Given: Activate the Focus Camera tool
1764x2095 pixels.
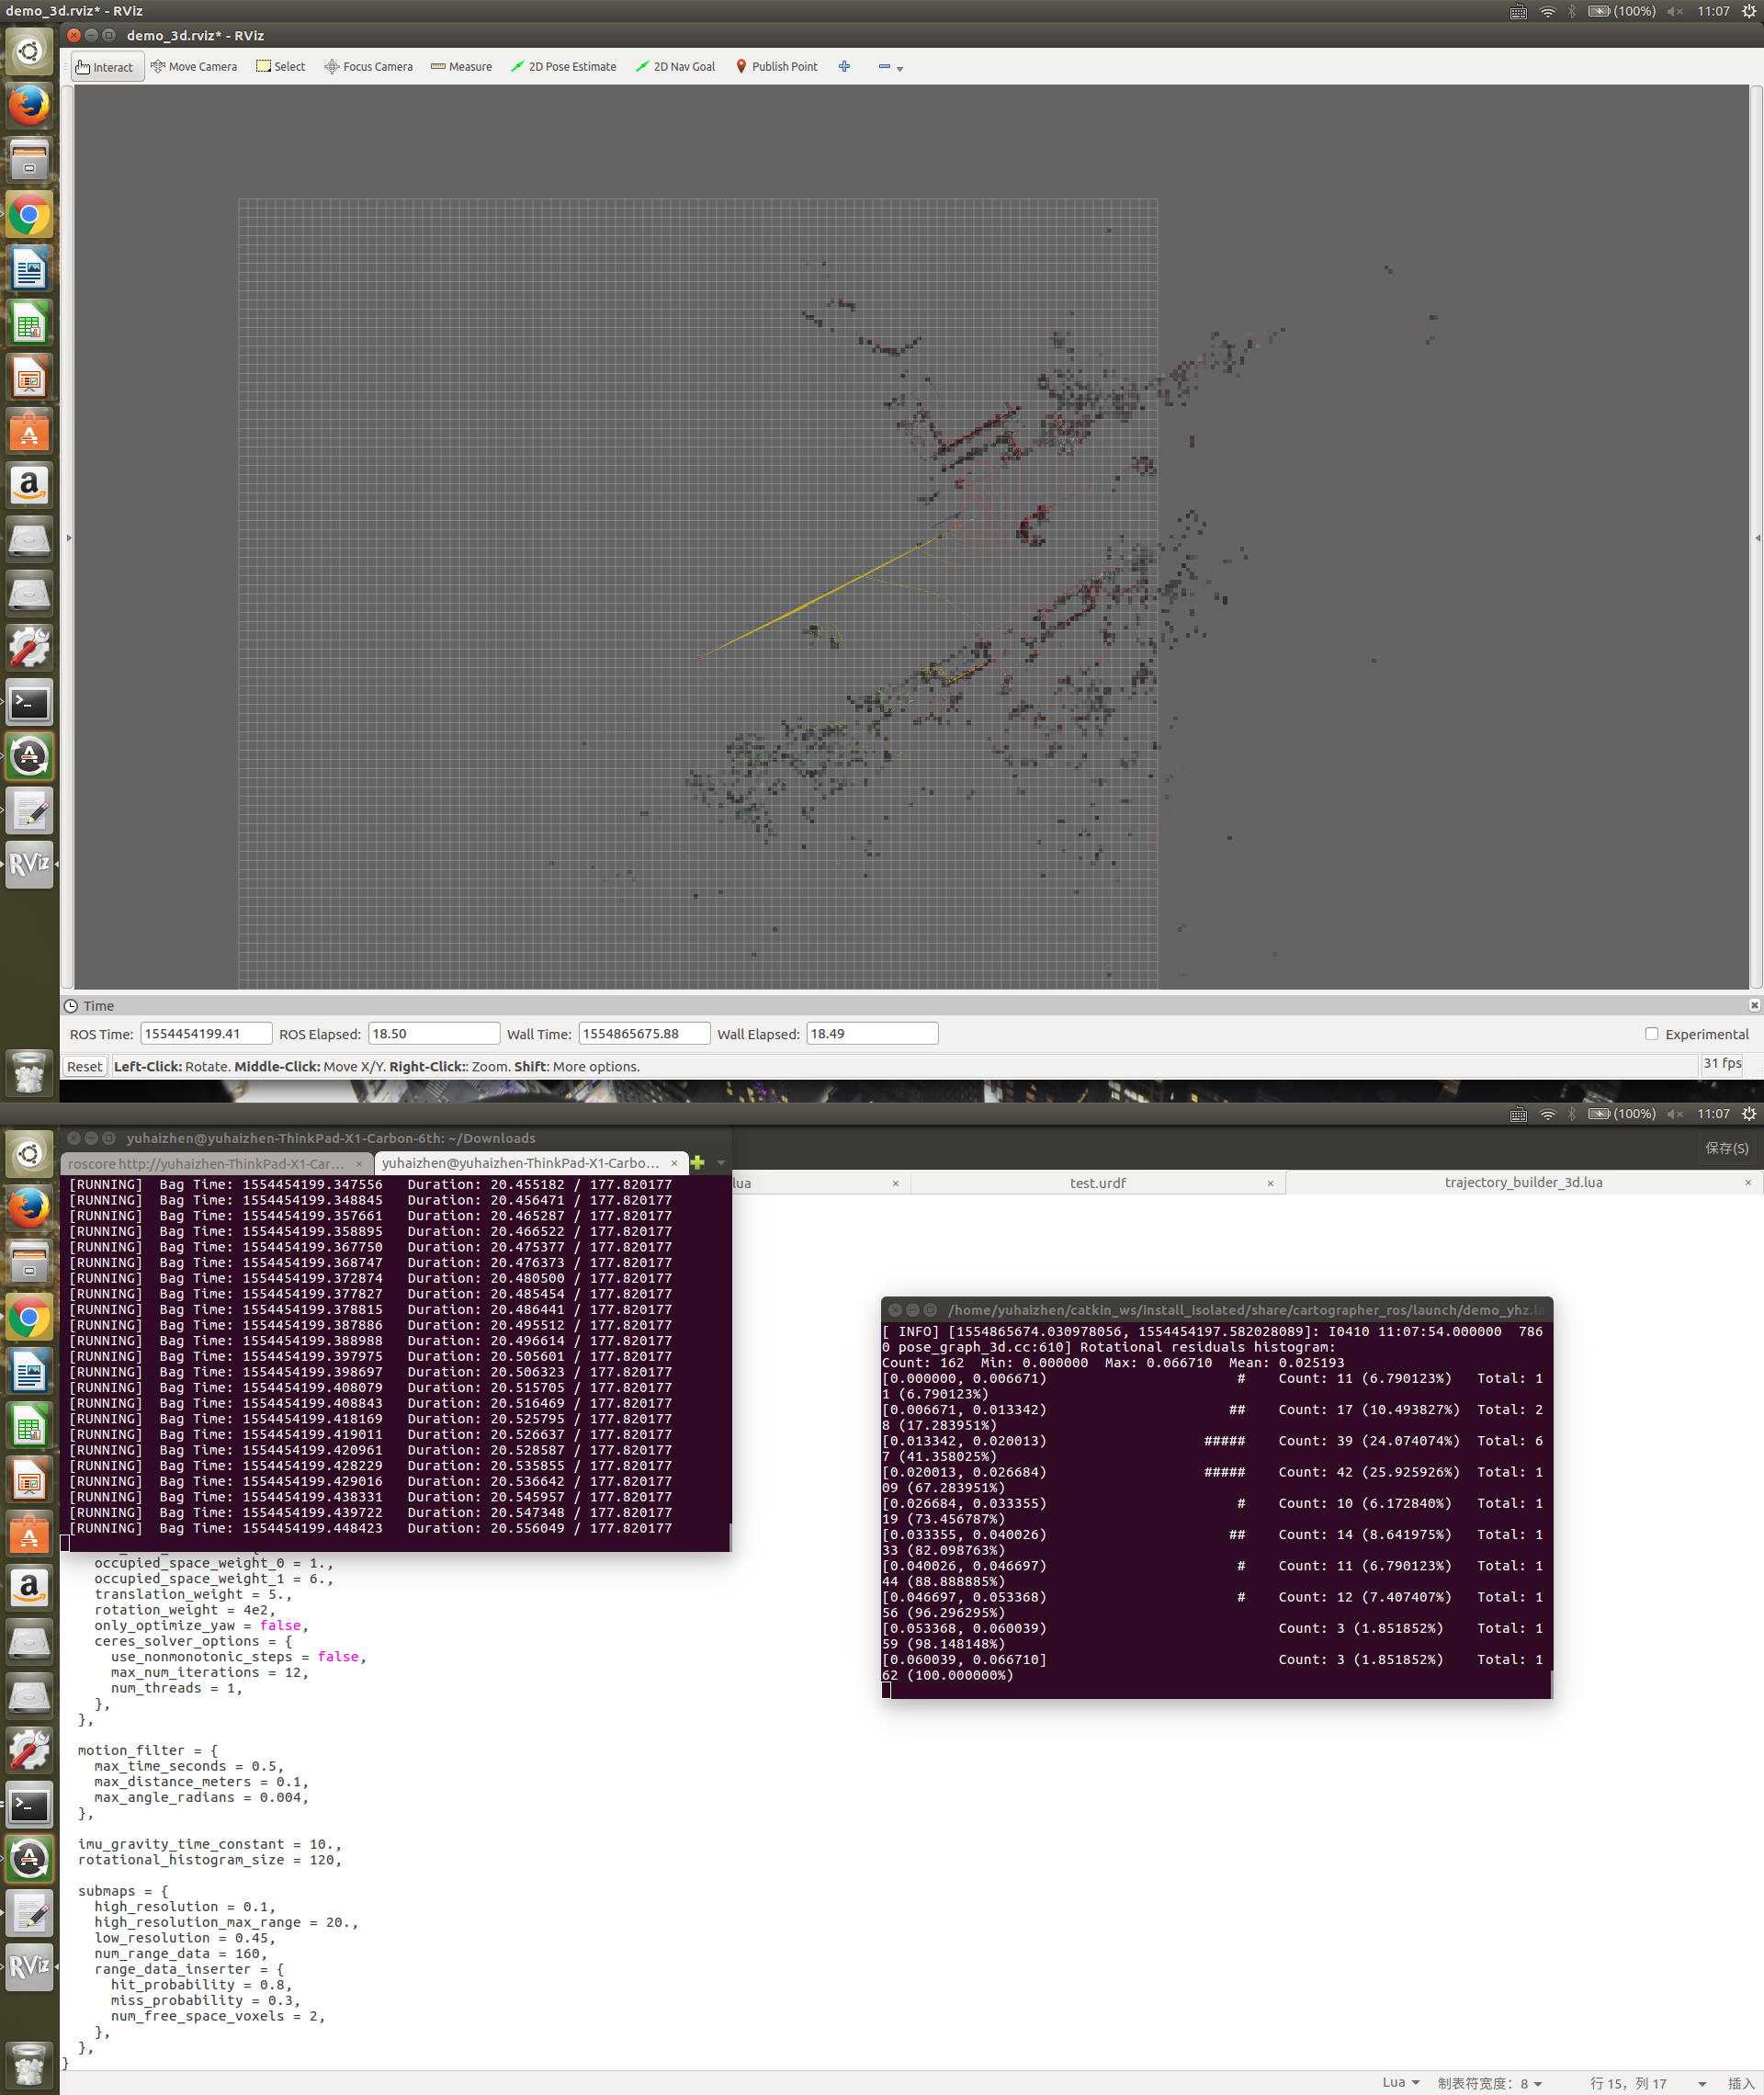Looking at the screenshot, I should [368, 66].
